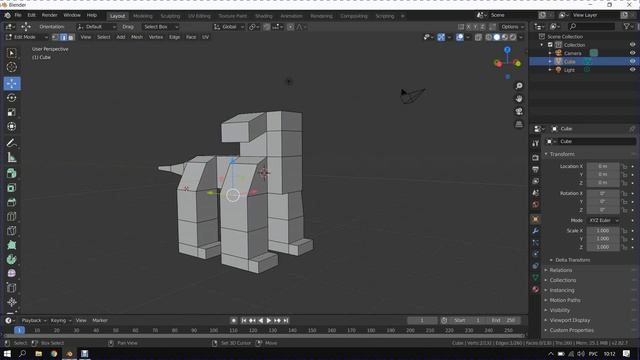Activate the Move tool
The height and width of the screenshot is (360, 640).
click(x=12, y=83)
